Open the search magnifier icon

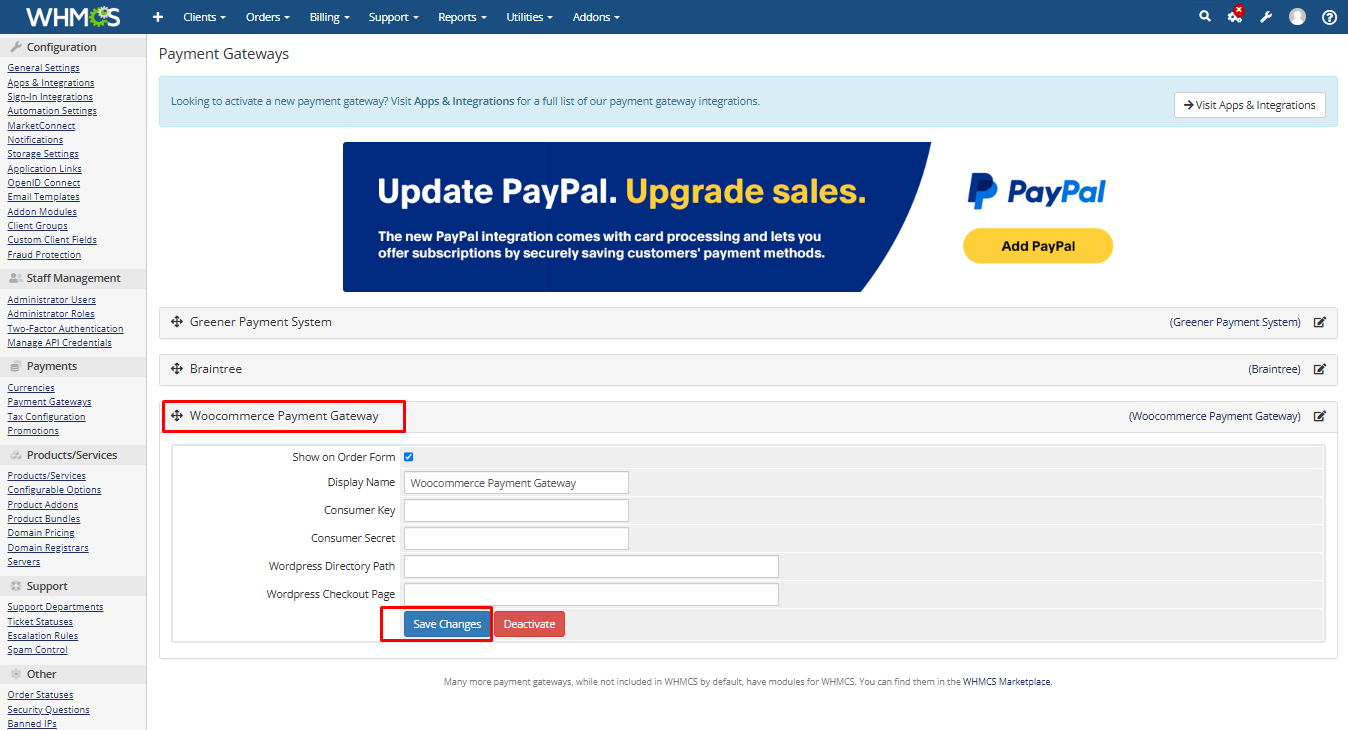click(1205, 16)
